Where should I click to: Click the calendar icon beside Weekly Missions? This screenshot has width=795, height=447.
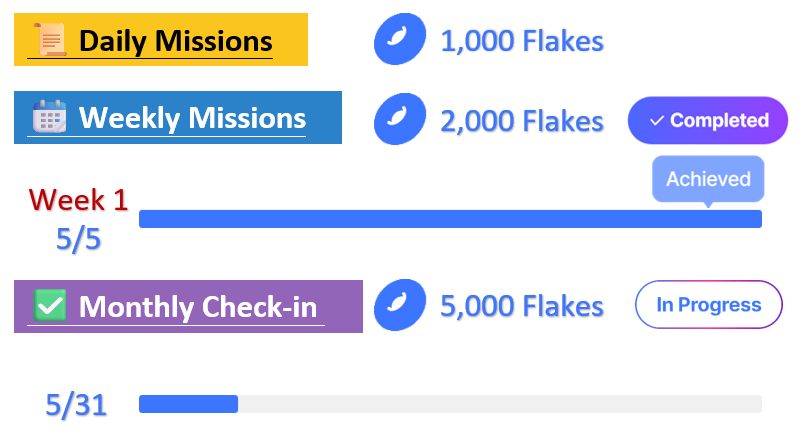pyautogui.click(x=49, y=117)
